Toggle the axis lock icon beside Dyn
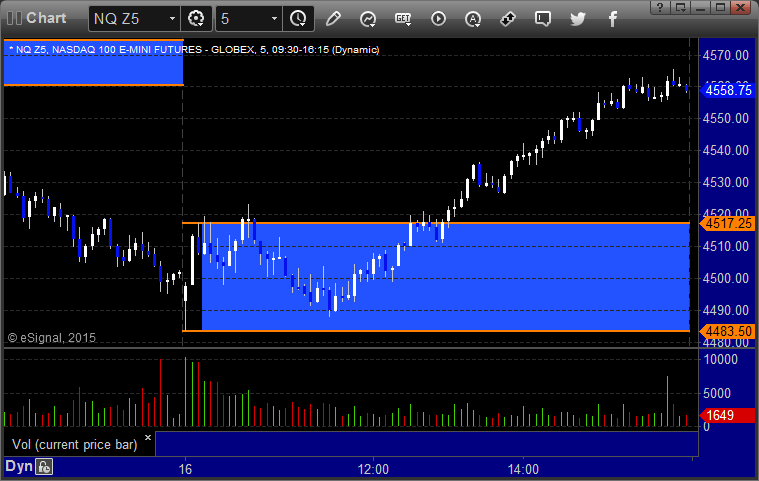Viewport: 759px width, 481px height. [44, 467]
